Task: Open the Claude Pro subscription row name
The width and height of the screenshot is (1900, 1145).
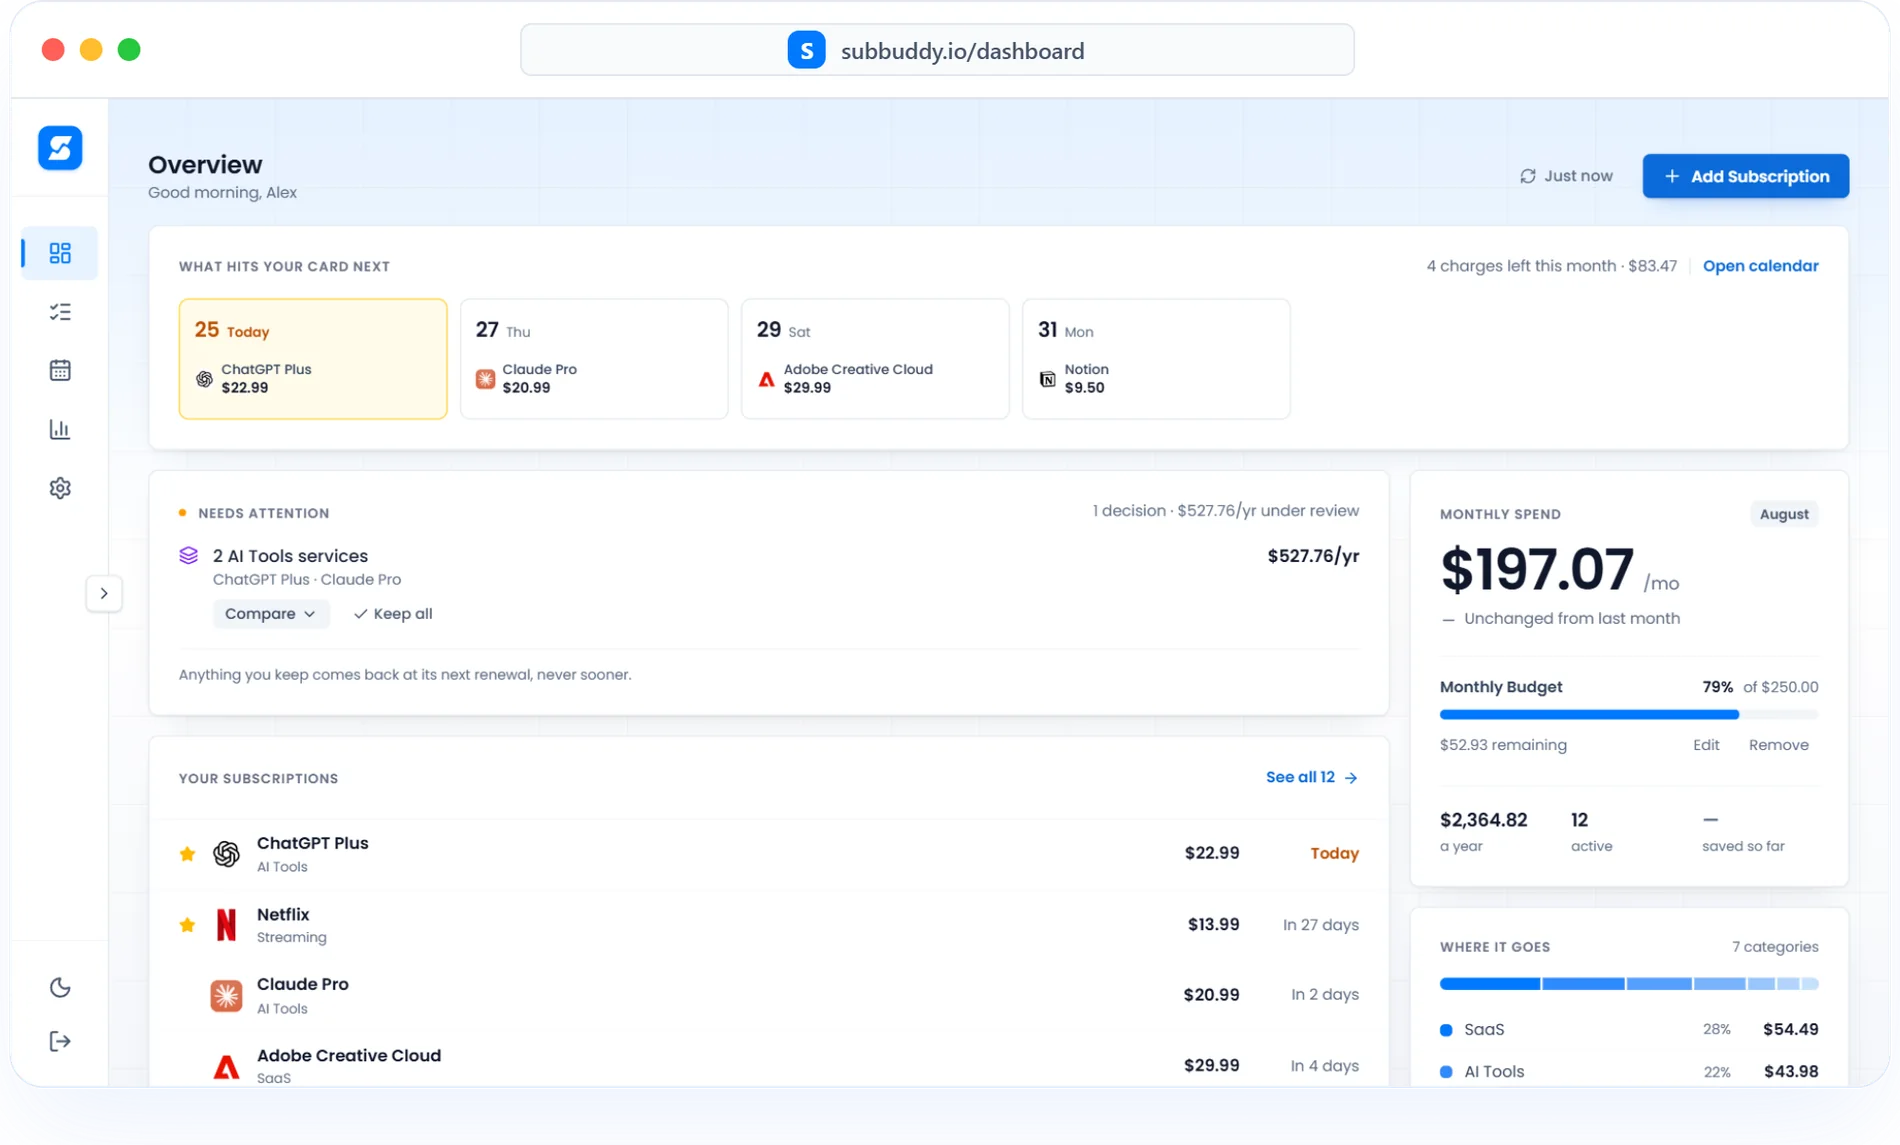Action: [x=302, y=984]
